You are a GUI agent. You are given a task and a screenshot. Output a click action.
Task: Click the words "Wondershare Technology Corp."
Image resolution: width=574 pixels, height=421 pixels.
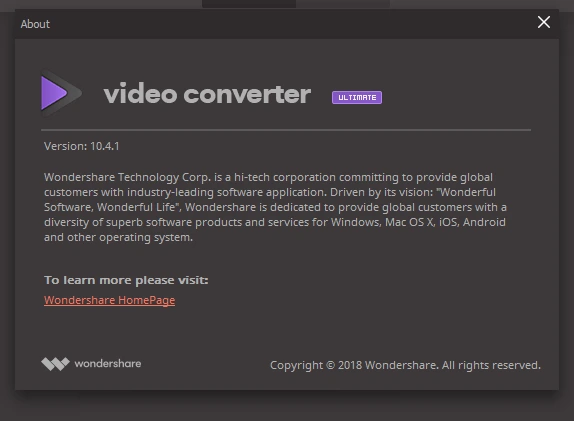click(127, 178)
